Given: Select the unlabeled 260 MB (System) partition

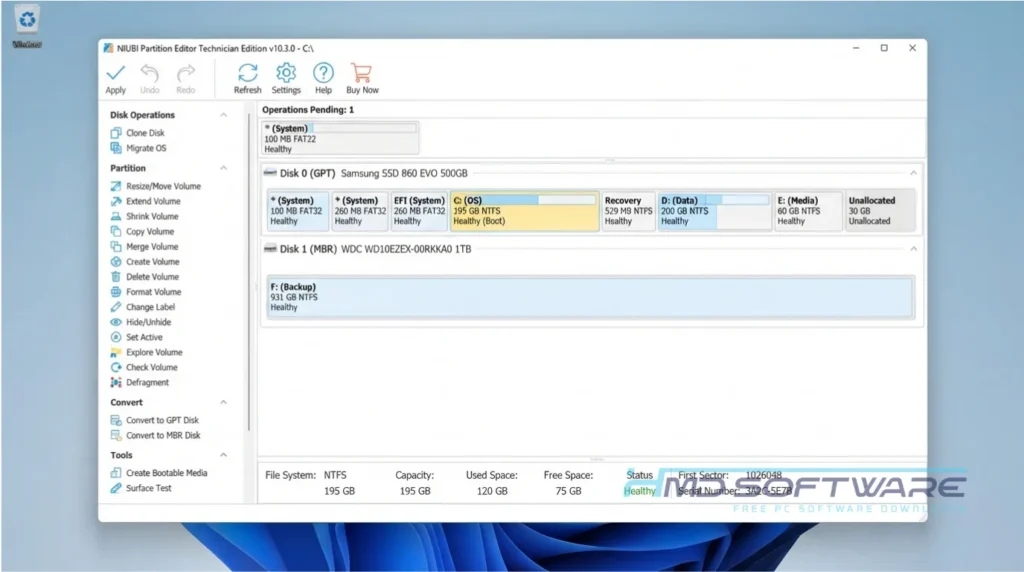Looking at the screenshot, I should (360, 211).
